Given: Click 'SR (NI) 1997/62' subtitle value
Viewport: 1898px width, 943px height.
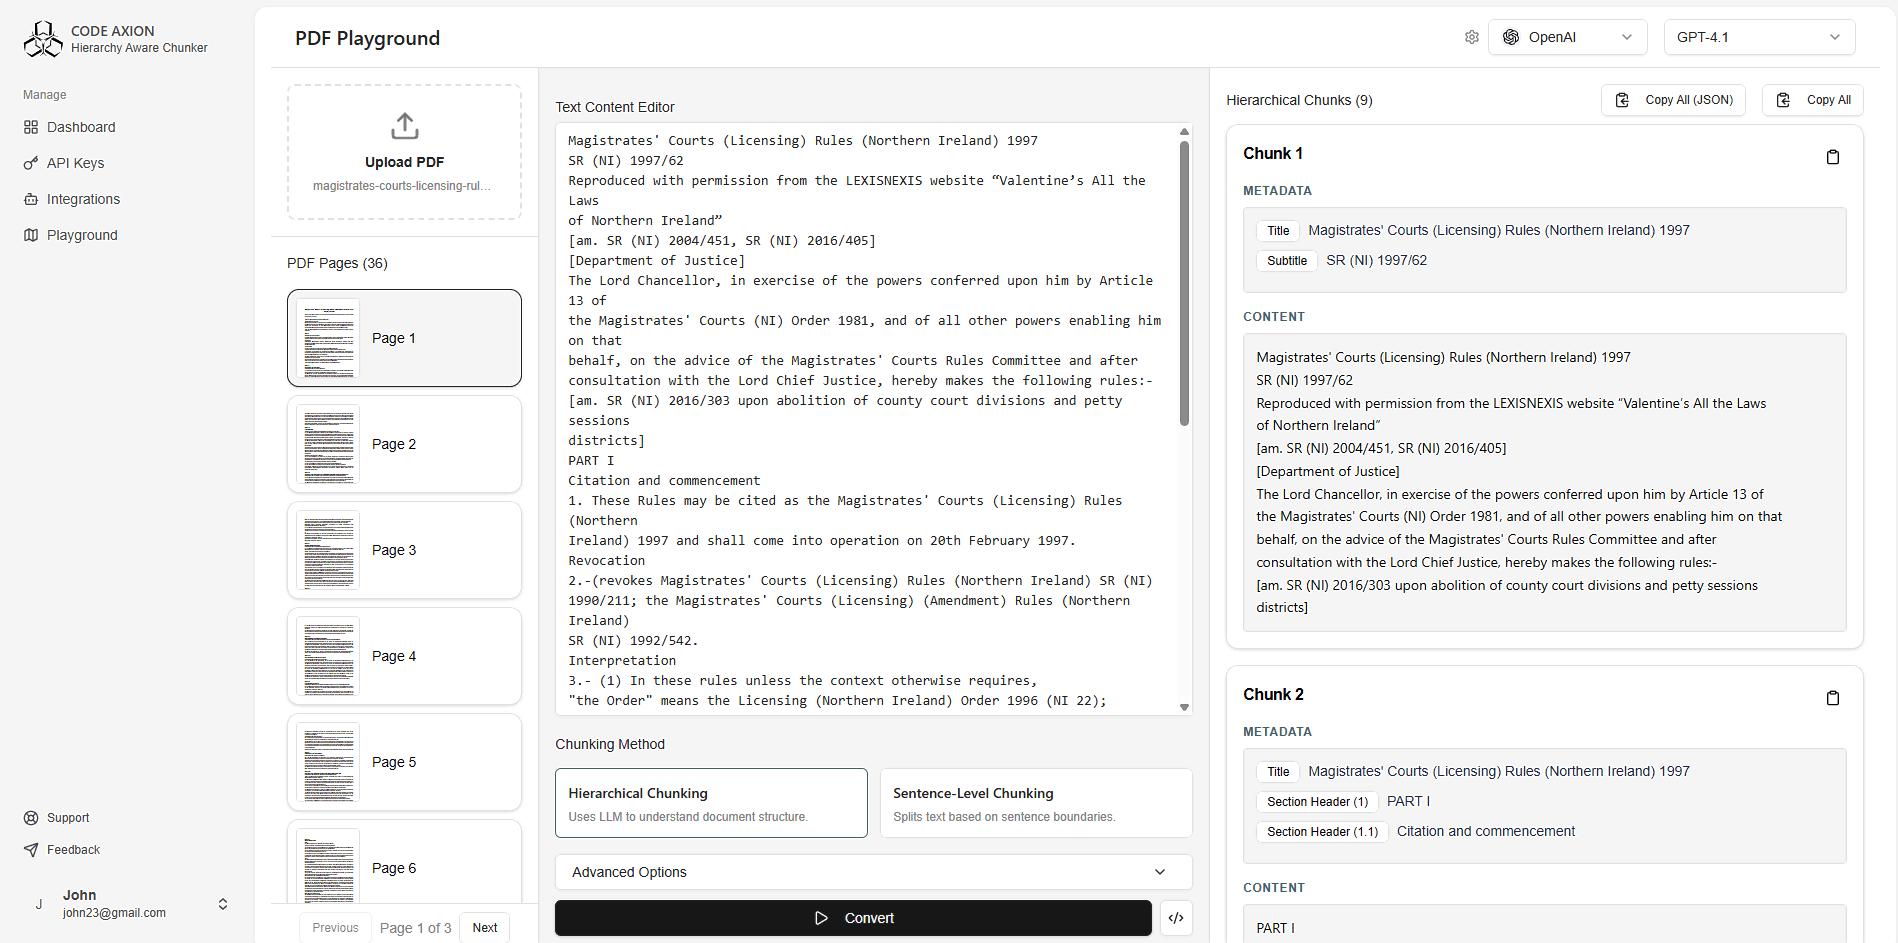Looking at the screenshot, I should click(x=1376, y=260).
